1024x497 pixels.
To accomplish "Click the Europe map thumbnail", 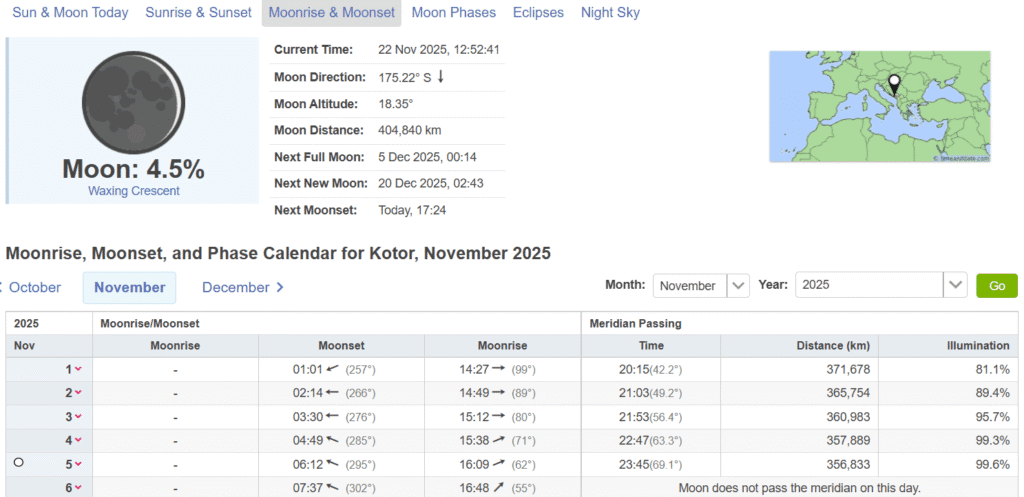I will 879,107.
